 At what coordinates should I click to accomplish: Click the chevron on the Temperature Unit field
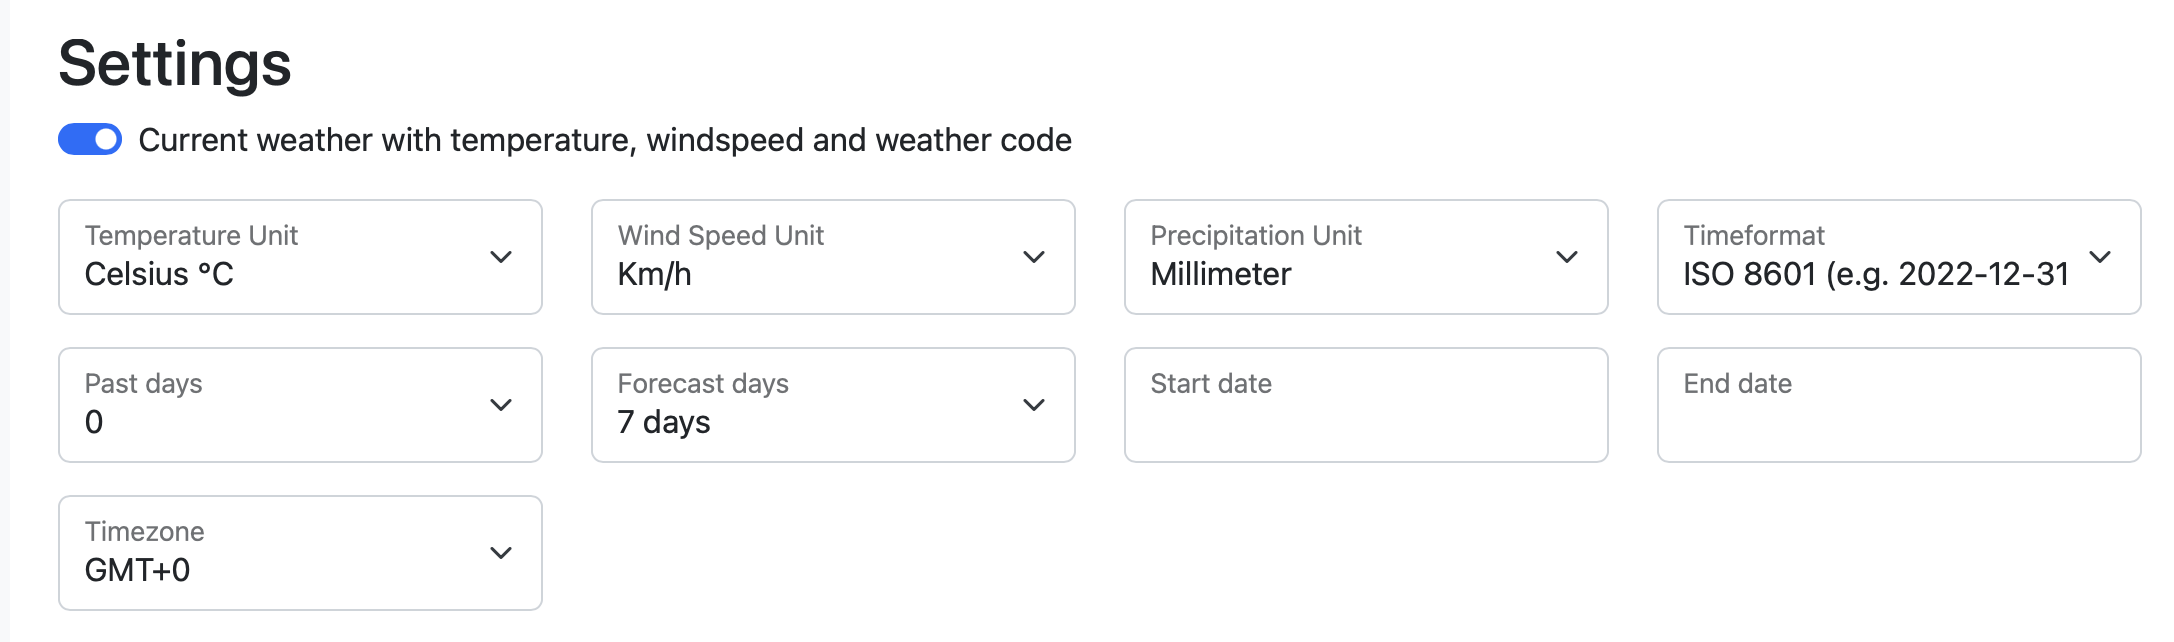(502, 257)
